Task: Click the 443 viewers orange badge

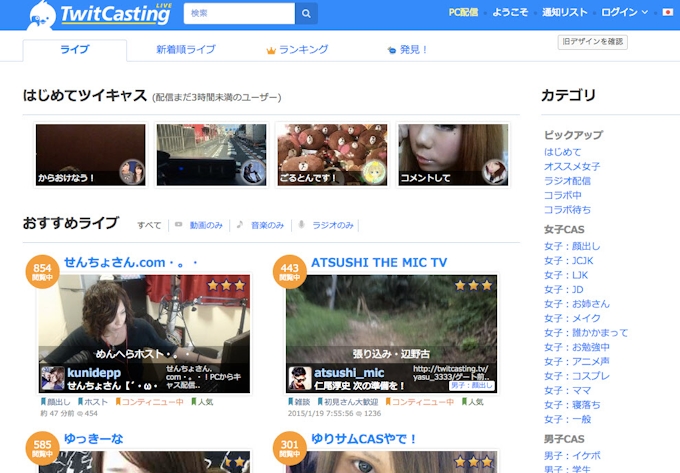Action: click(290, 273)
